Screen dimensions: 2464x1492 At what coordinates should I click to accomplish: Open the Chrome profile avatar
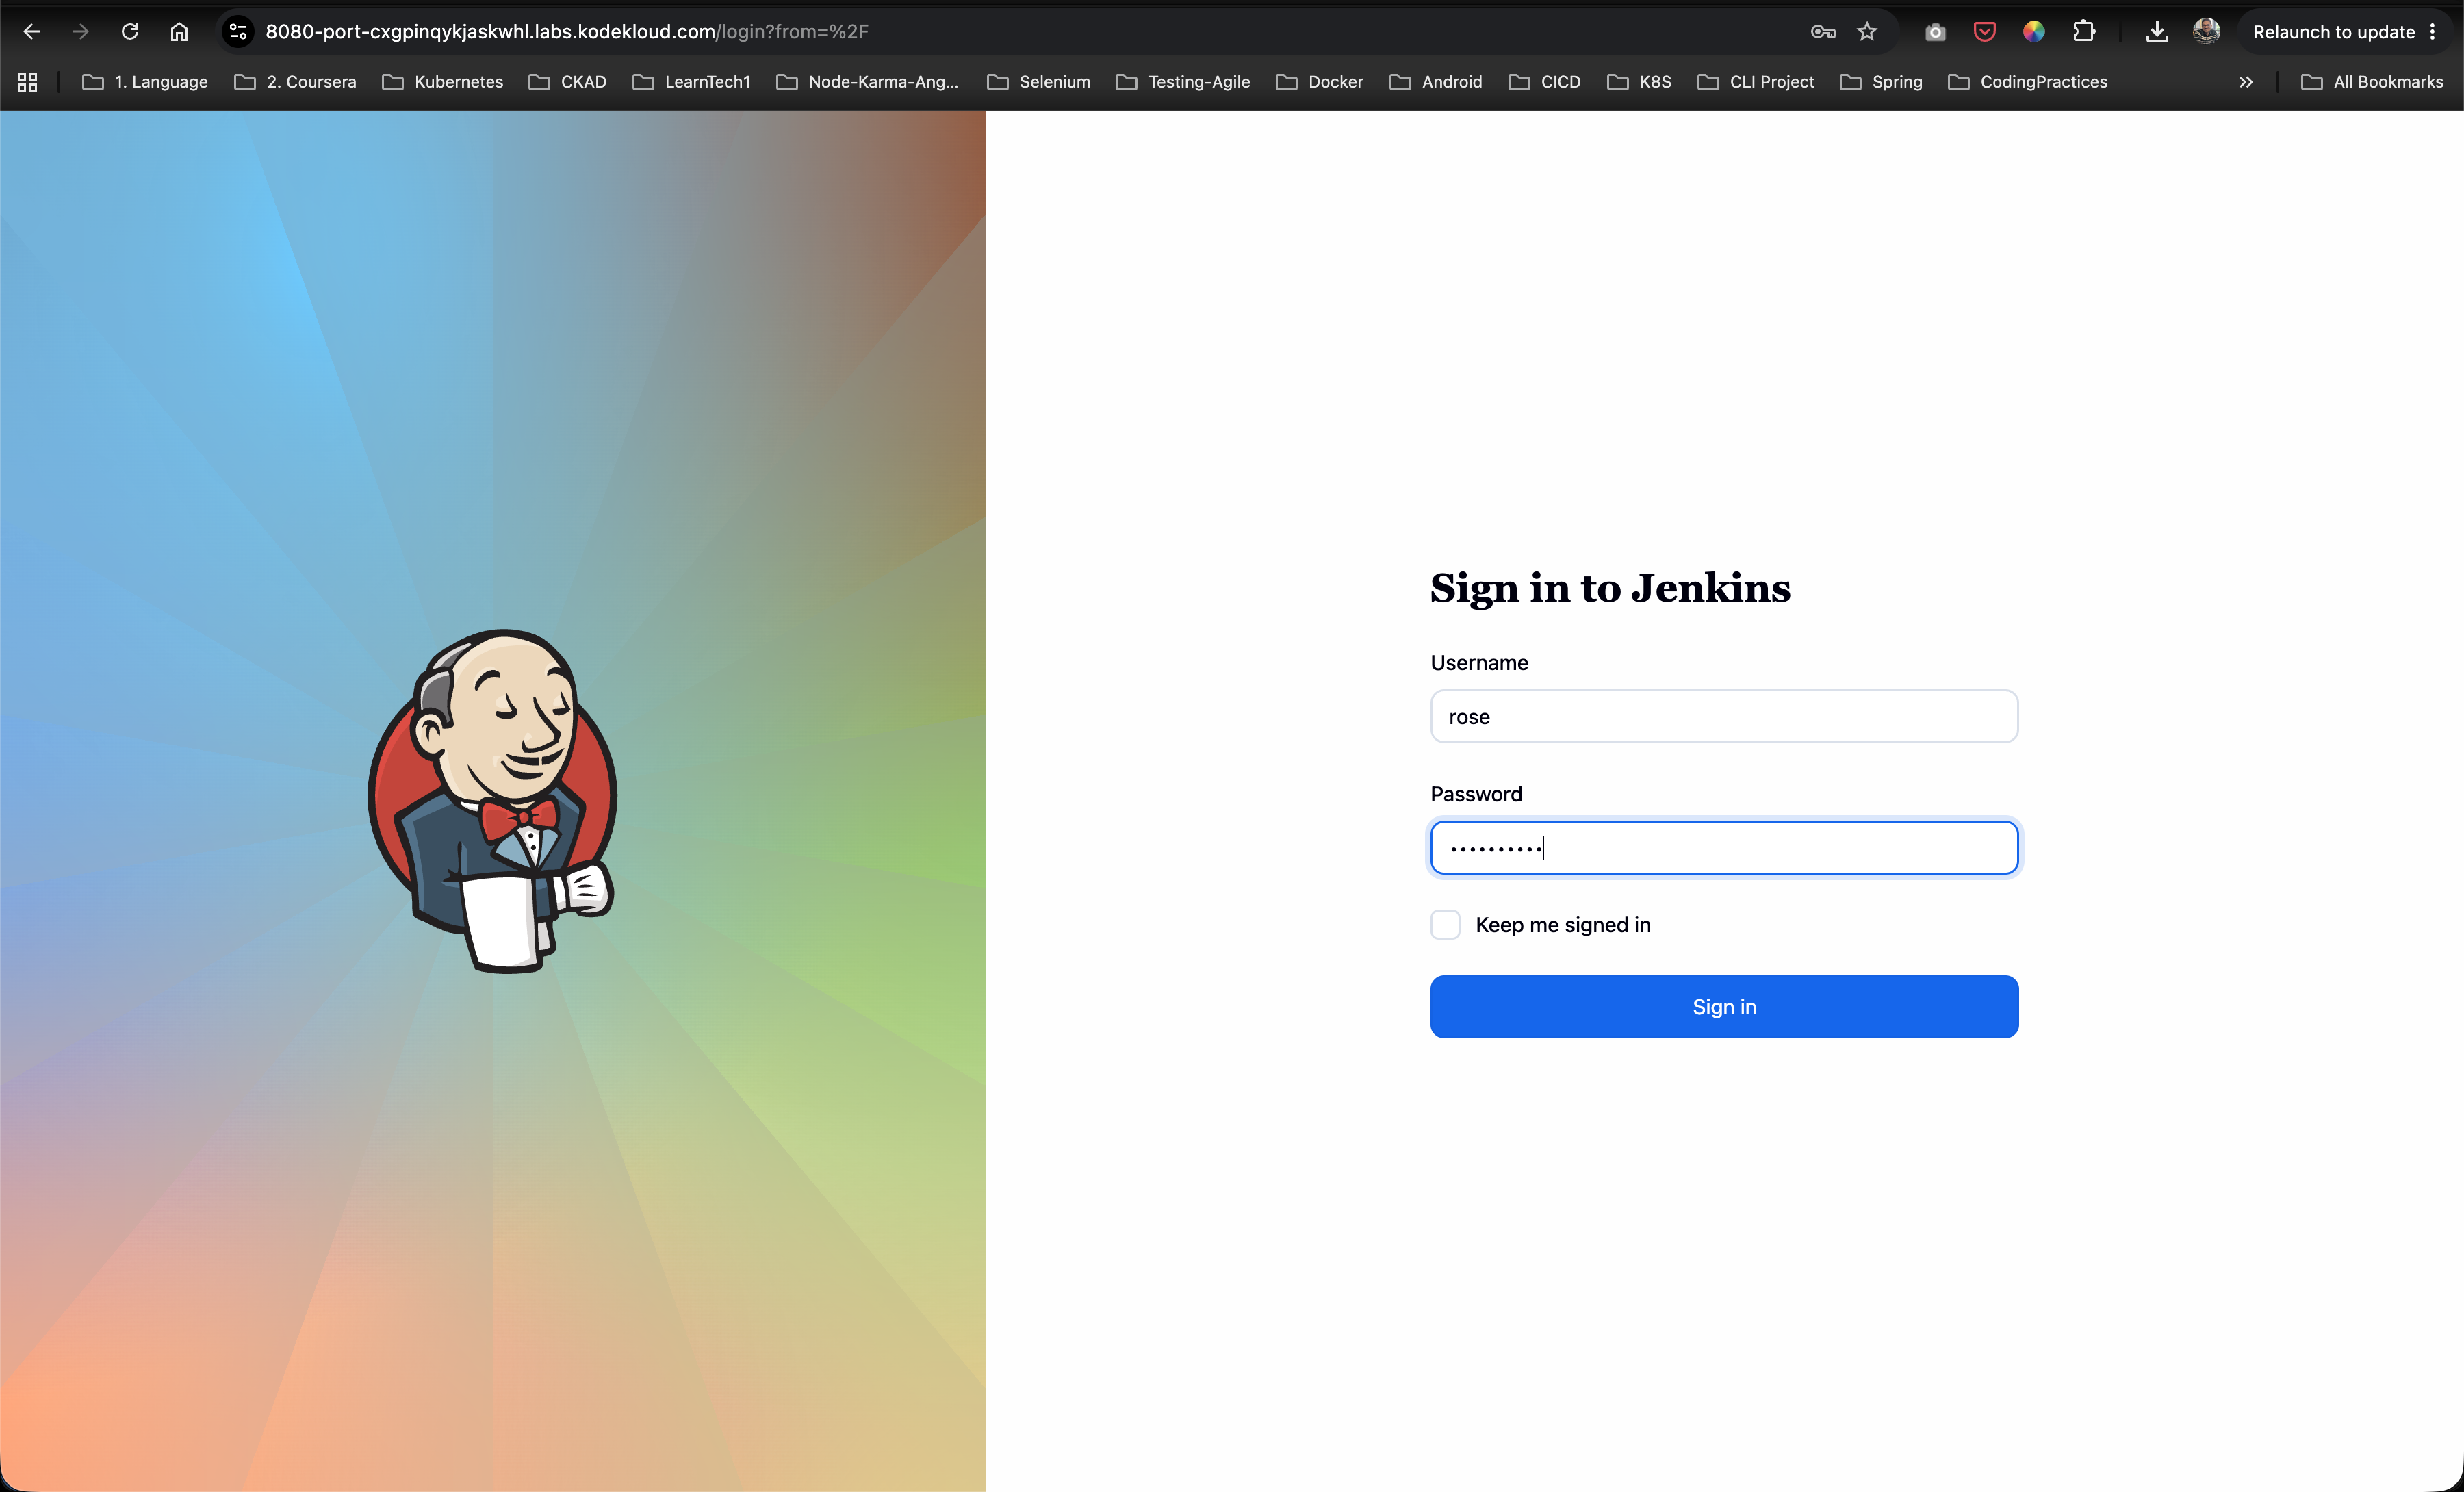coord(2206,32)
